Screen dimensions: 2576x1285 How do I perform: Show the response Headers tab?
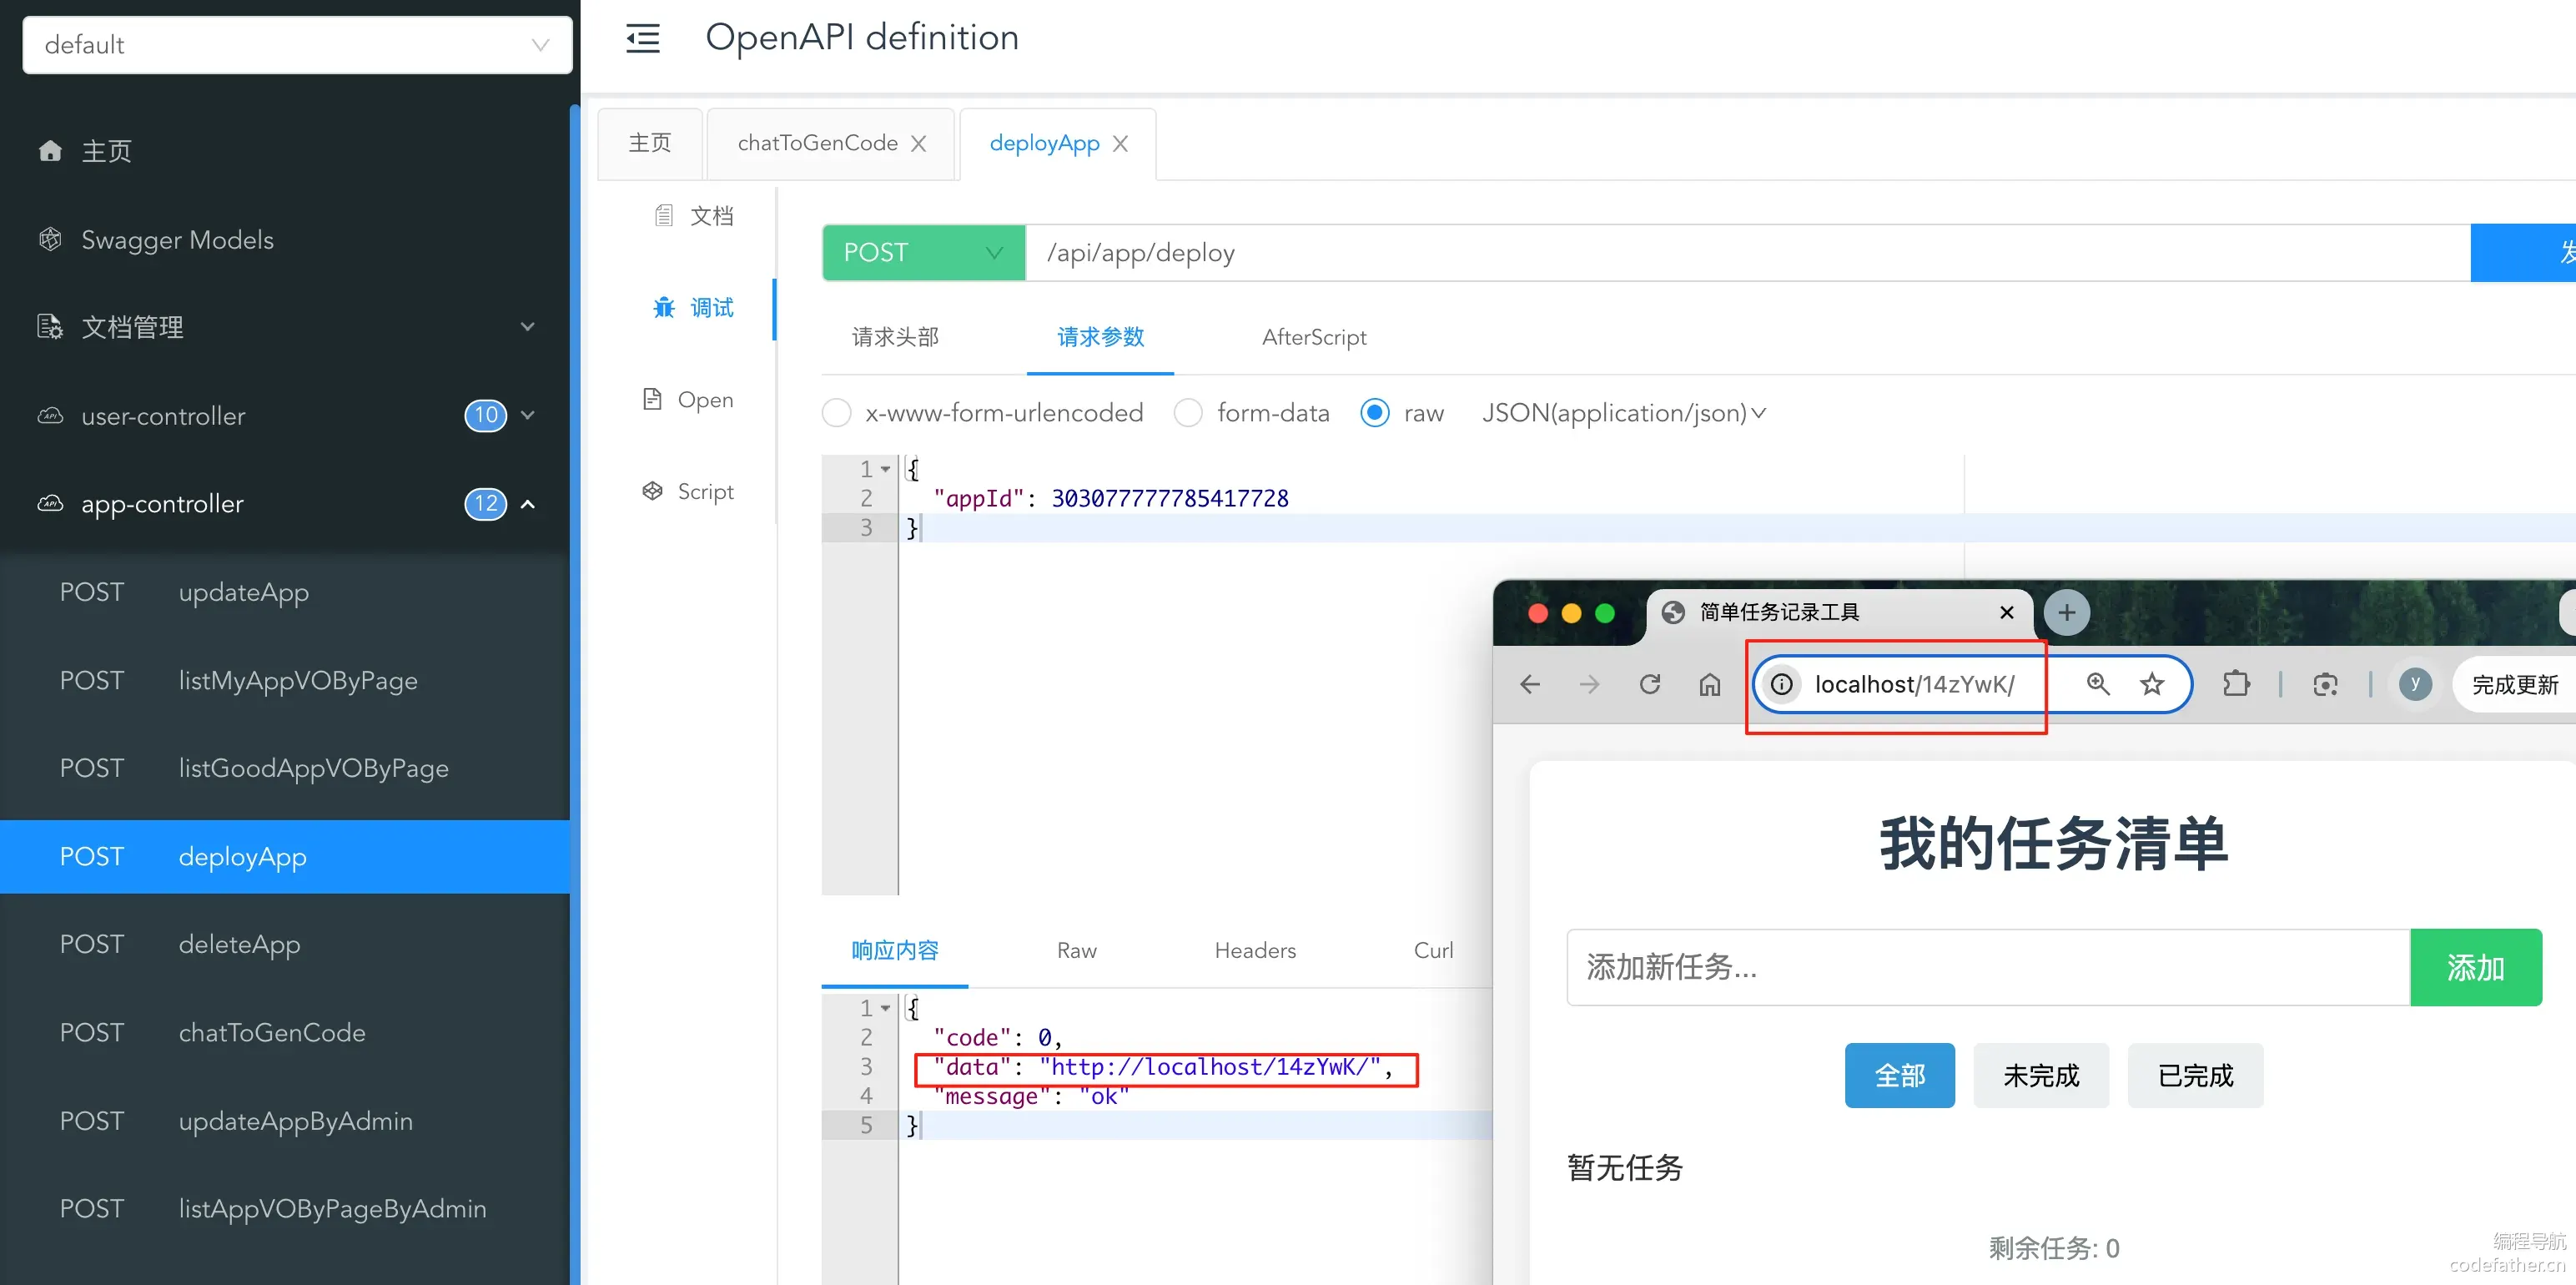pyautogui.click(x=1255, y=951)
